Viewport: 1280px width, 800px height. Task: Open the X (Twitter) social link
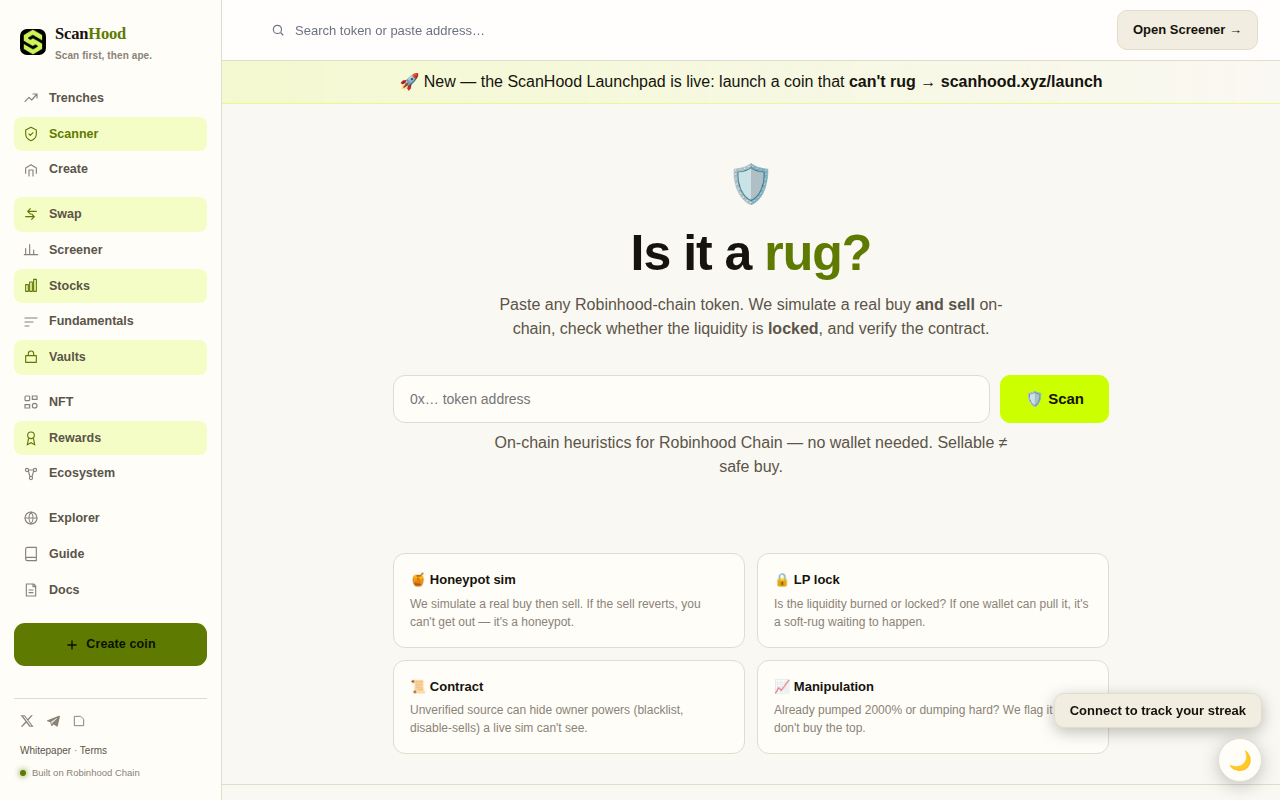[27, 721]
